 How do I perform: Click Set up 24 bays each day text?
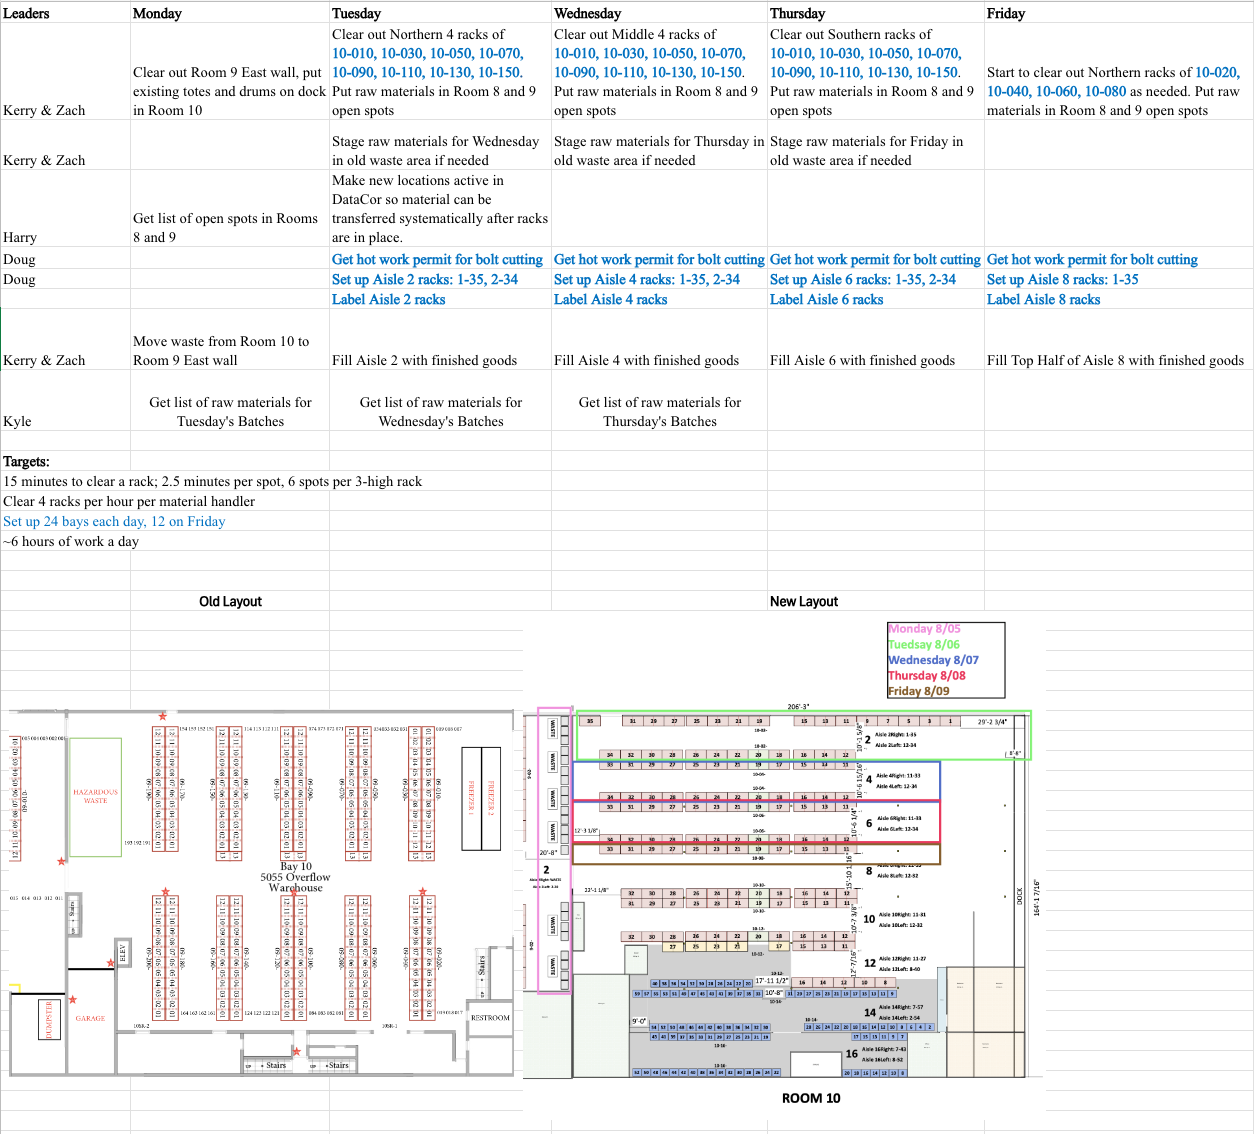114,521
